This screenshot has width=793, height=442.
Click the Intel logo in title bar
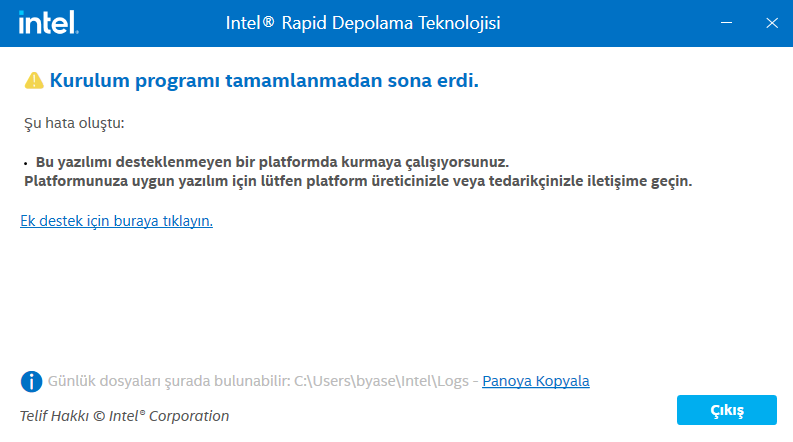49,23
